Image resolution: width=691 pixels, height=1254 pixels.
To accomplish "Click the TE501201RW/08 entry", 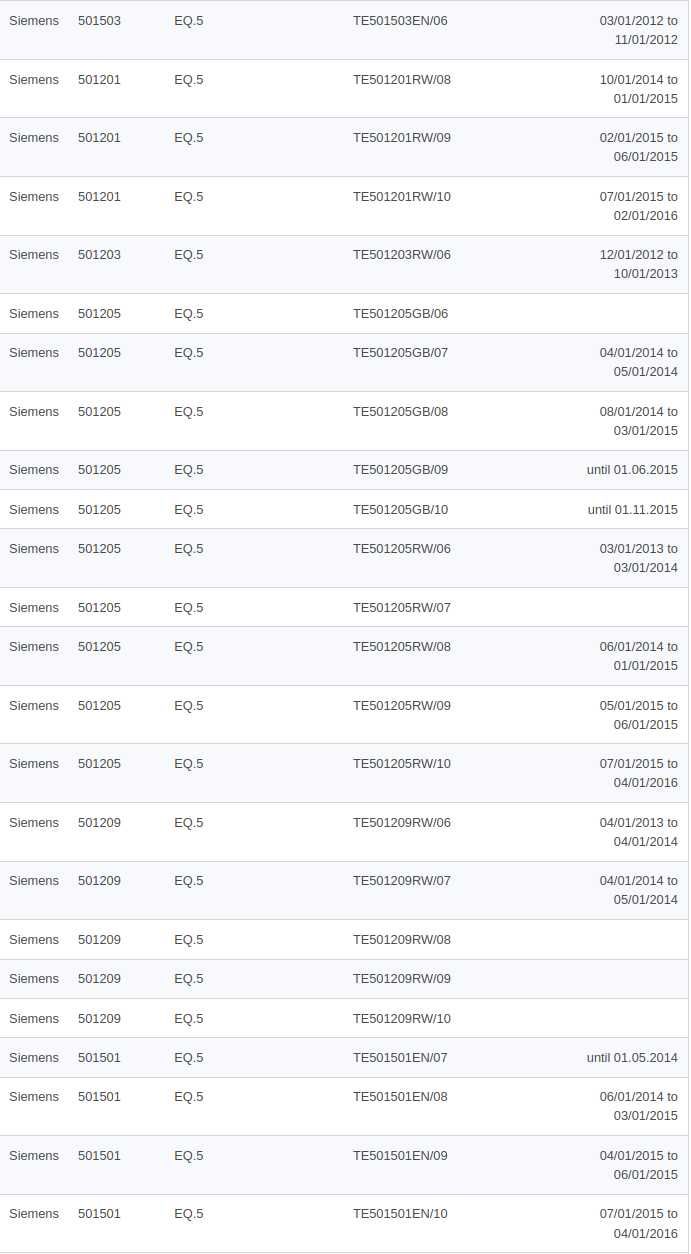I will click(x=402, y=80).
